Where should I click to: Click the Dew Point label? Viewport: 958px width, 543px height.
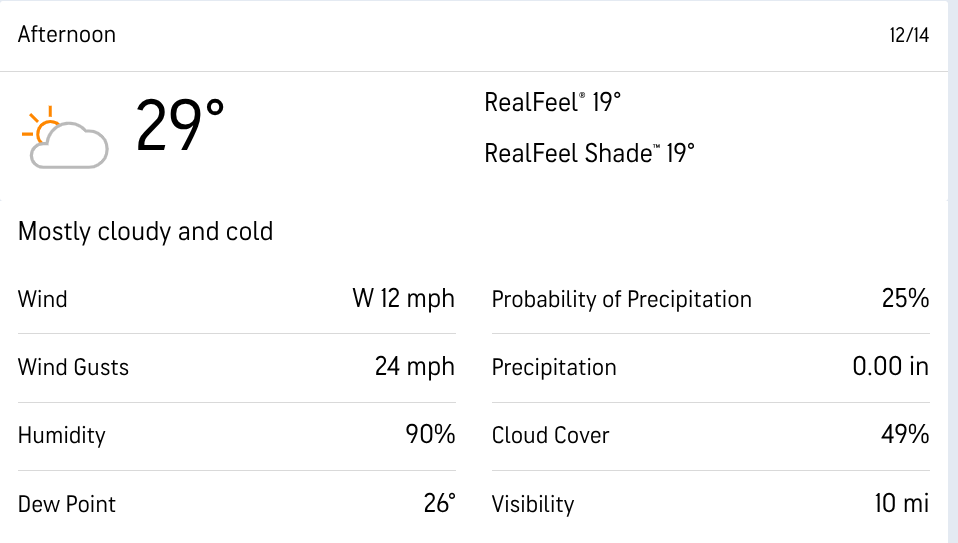(x=67, y=503)
